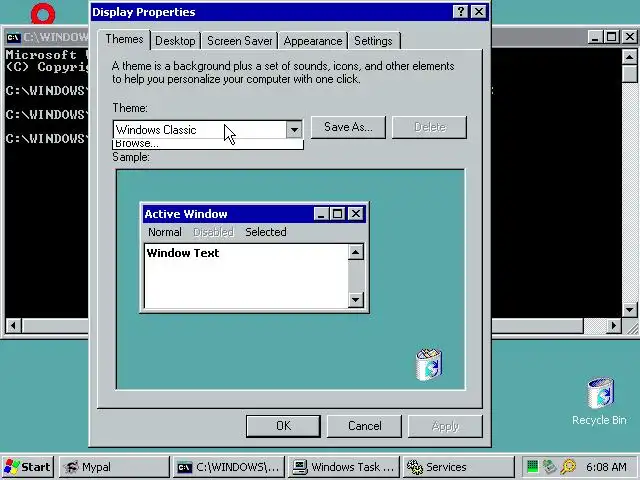The height and width of the screenshot is (480, 640).
Task: Click the Delete theme button
Action: [429, 127]
